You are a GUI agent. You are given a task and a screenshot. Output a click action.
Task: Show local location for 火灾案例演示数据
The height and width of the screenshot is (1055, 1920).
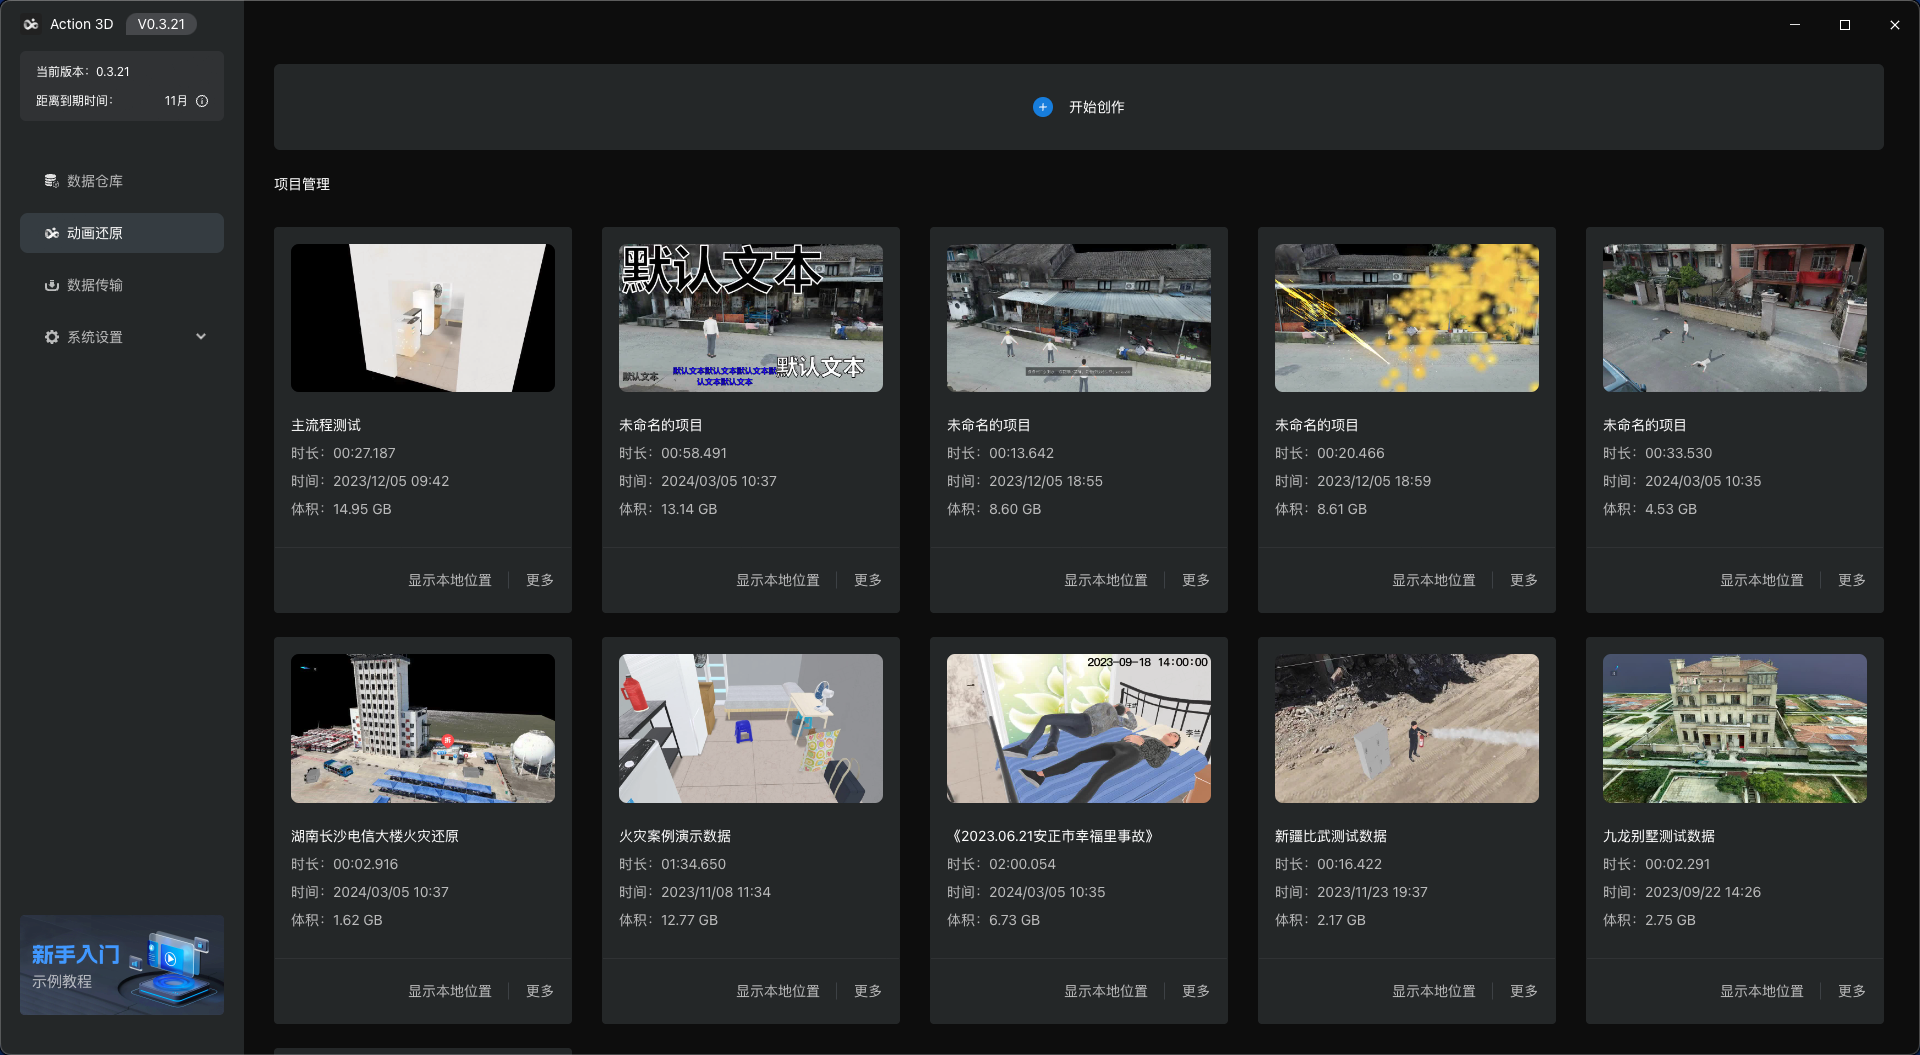777,991
